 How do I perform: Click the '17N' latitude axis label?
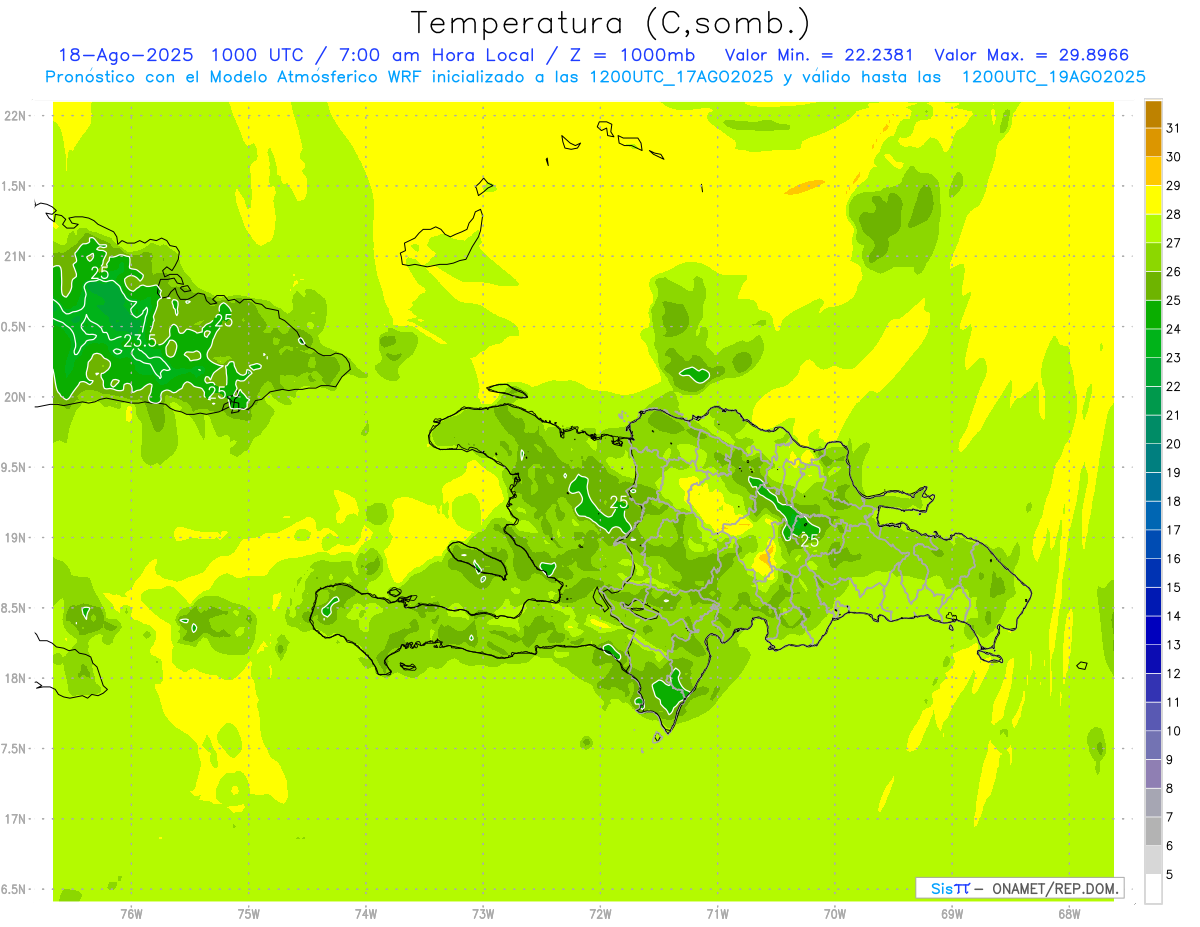point(15,819)
